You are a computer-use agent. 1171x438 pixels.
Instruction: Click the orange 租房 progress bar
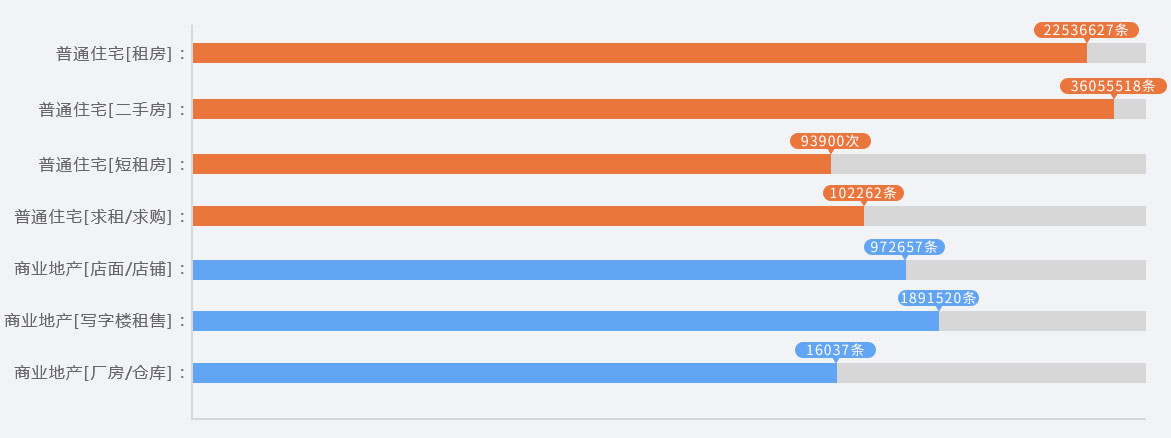pyautogui.click(x=639, y=53)
